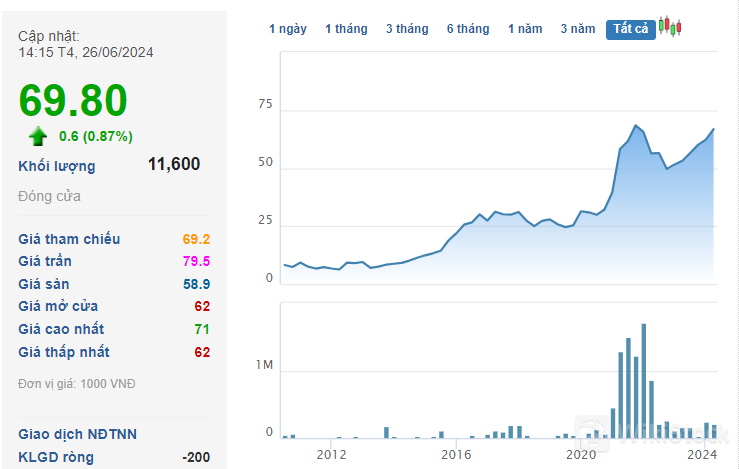Image resolution: width=739 pixels, height=469 pixels.
Task: View the "3 năm" price history
Action: tap(577, 29)
